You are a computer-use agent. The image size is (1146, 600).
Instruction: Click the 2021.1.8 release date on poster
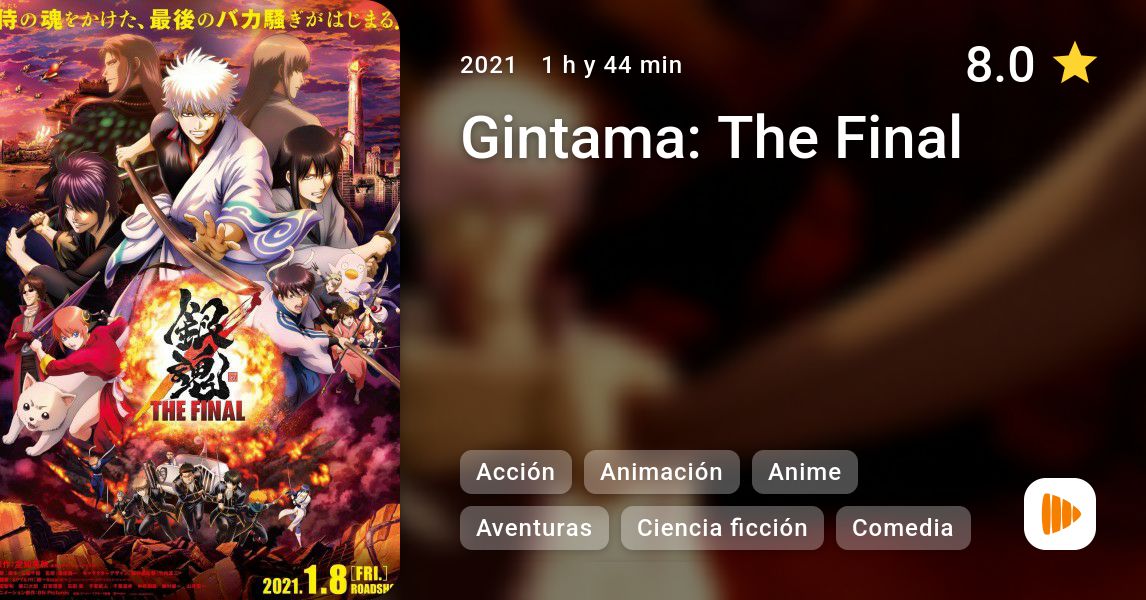(304, 581)
